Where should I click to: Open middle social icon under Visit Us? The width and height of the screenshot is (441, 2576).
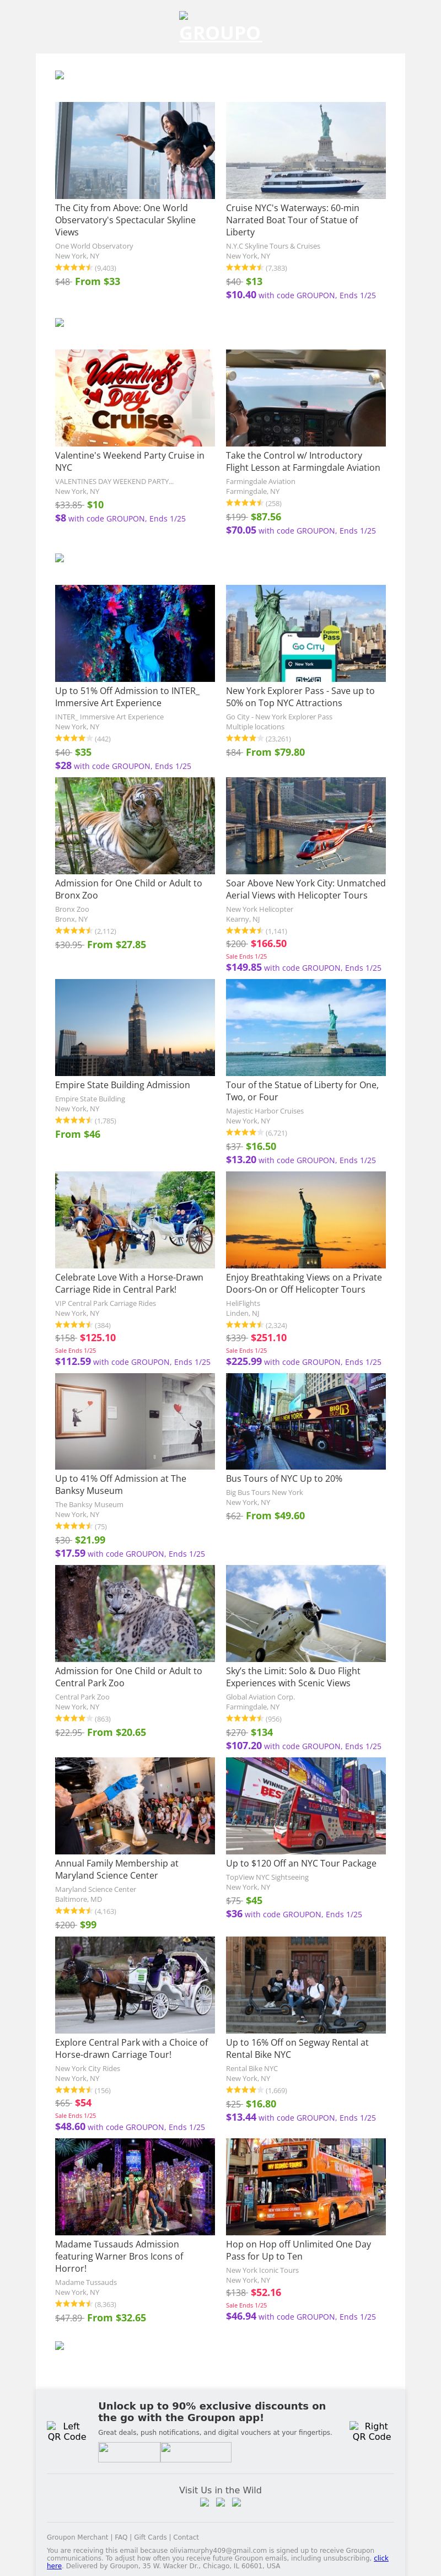coord(221,2502)
